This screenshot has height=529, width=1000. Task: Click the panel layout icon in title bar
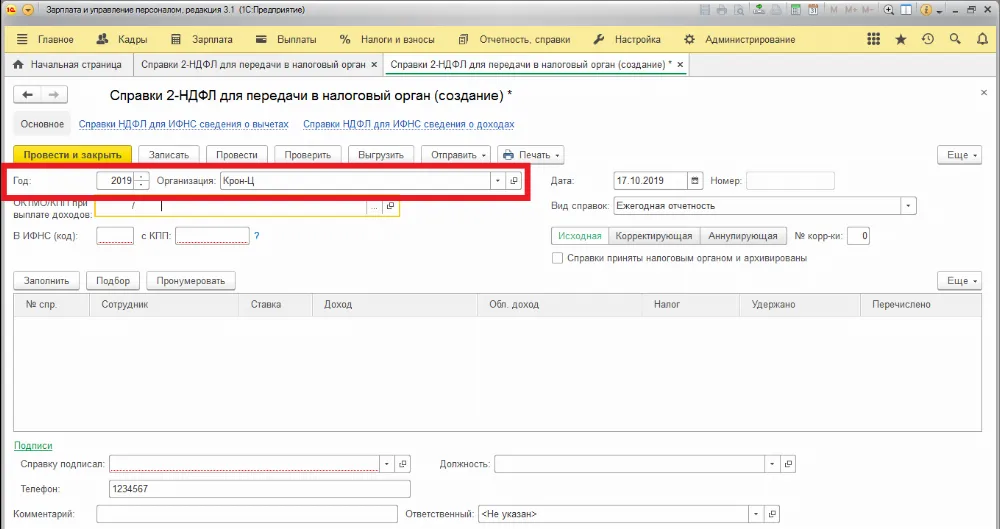[x=906, y=10]
